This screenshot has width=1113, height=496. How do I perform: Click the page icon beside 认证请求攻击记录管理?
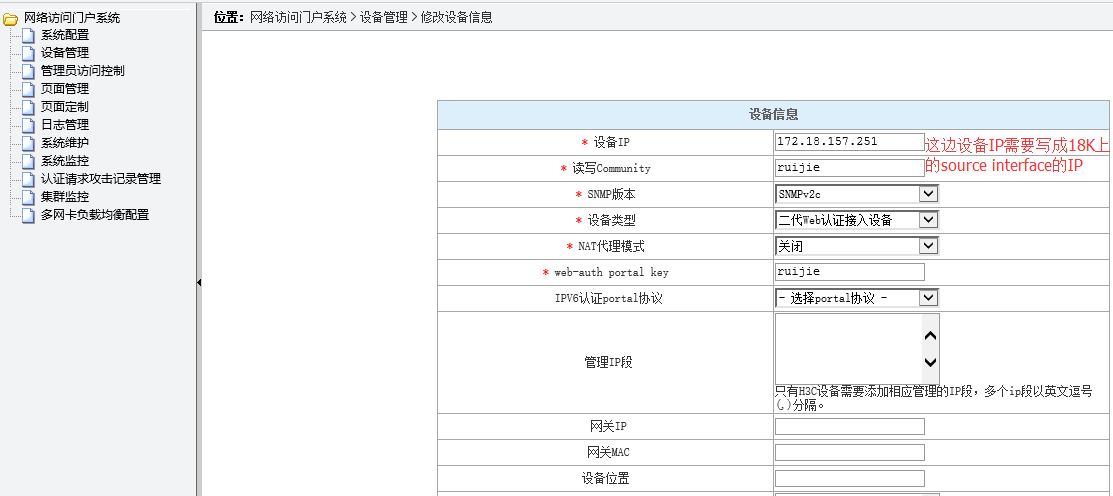pos(28,180)
